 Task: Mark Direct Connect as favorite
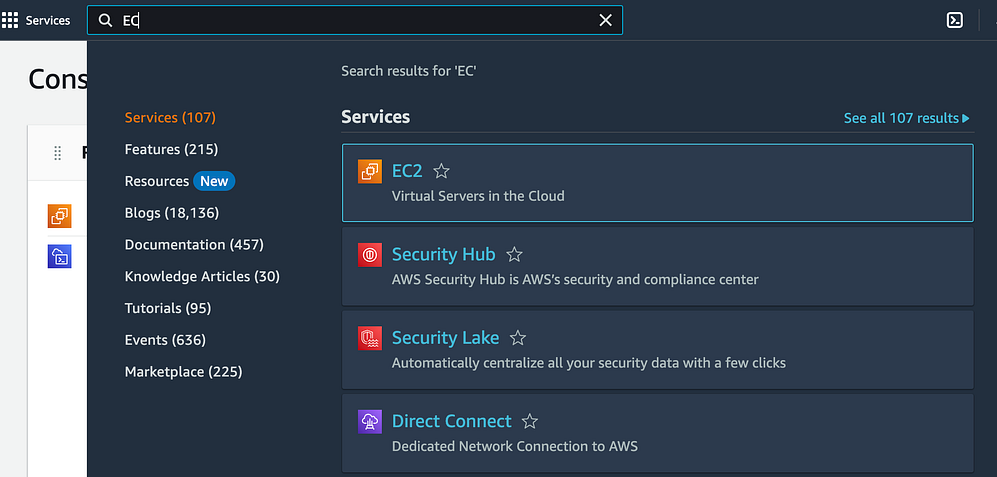[x=530, y=422]
